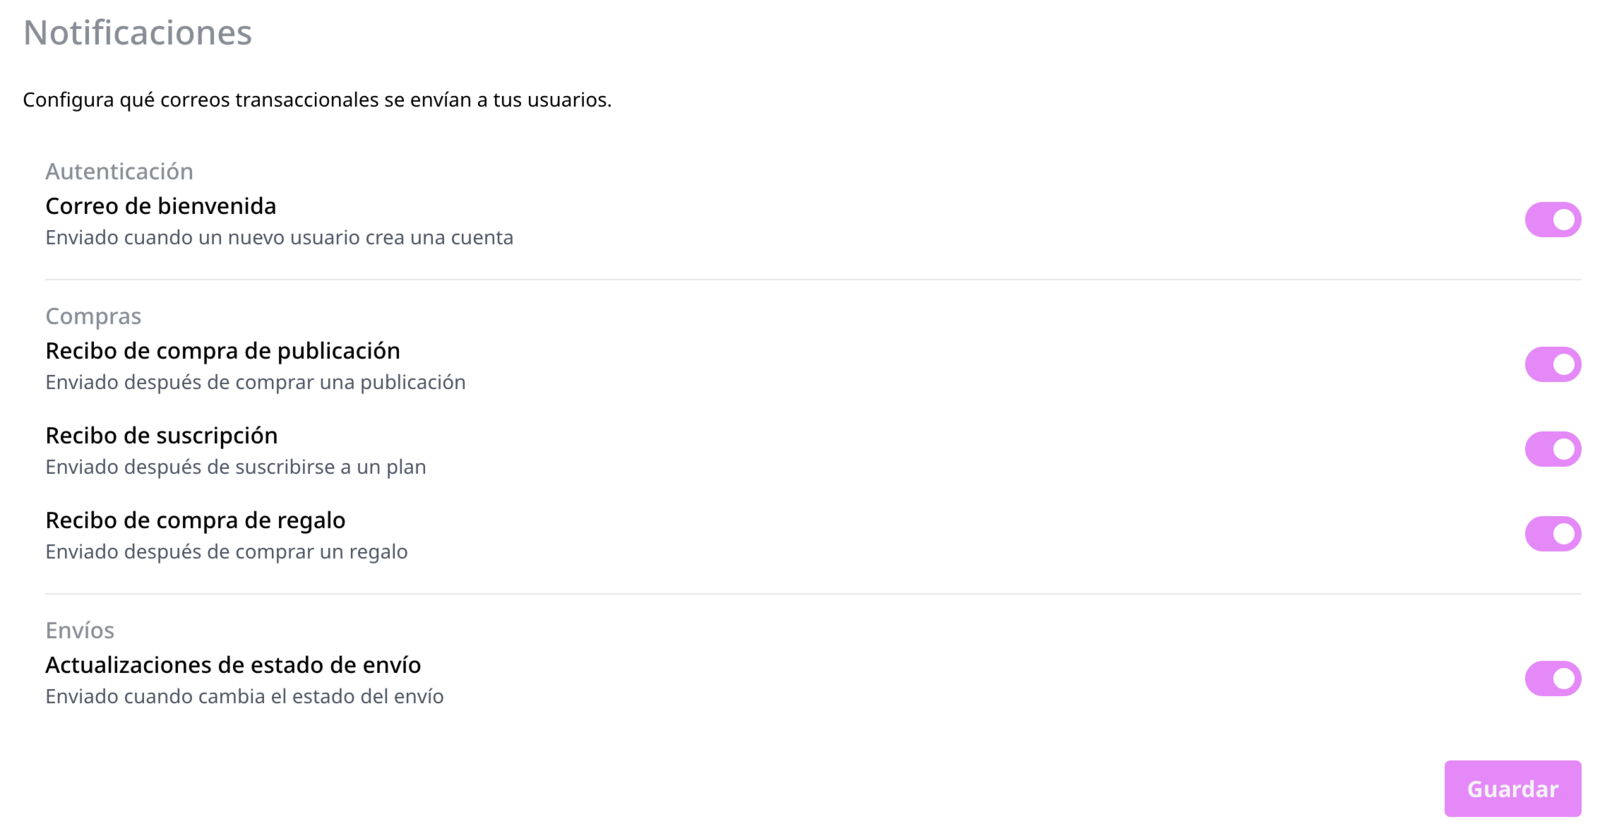Click the Recibo de compra de regalo label
This screenshot has height=836, width=1600.
[195, 520]
